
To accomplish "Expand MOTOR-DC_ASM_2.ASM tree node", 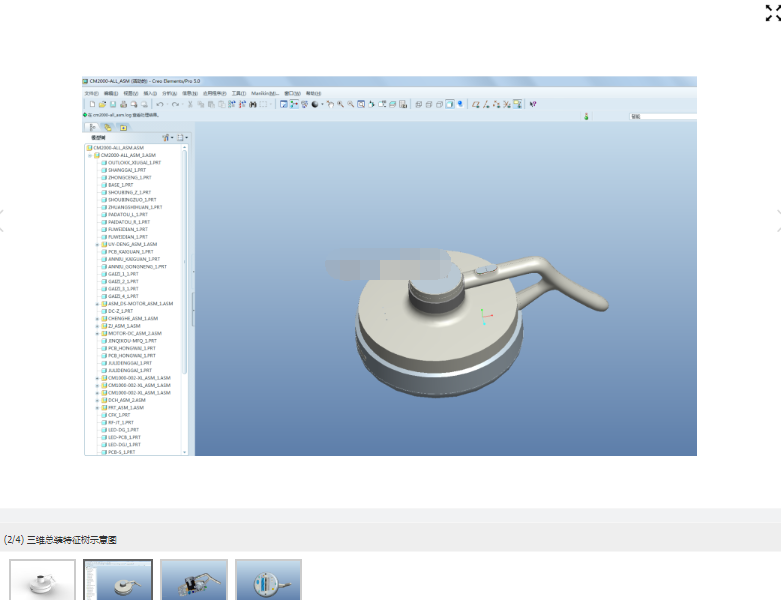I will click(98, 334).
